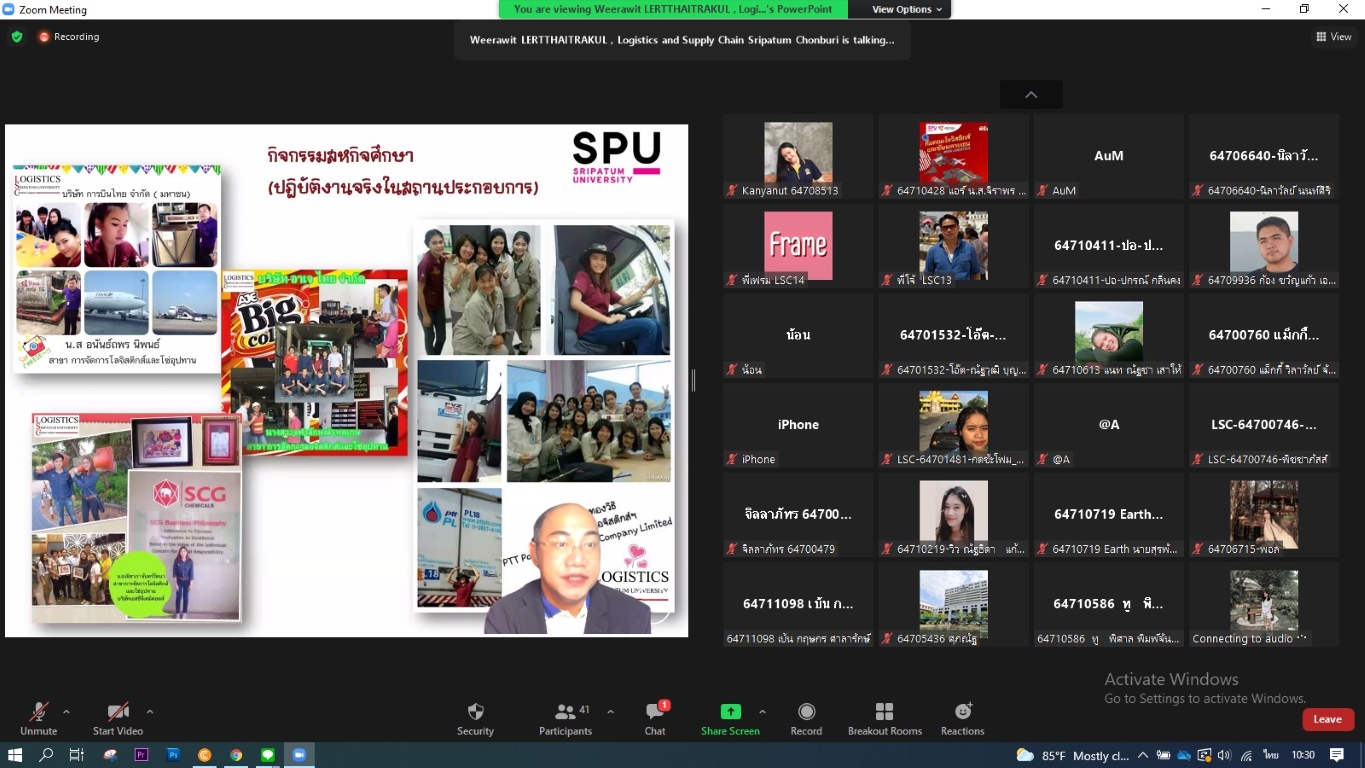The height and width of the screenshot is (768, 1365).
Task: Select the Frame participant tile
Action: tap(798, 246)
